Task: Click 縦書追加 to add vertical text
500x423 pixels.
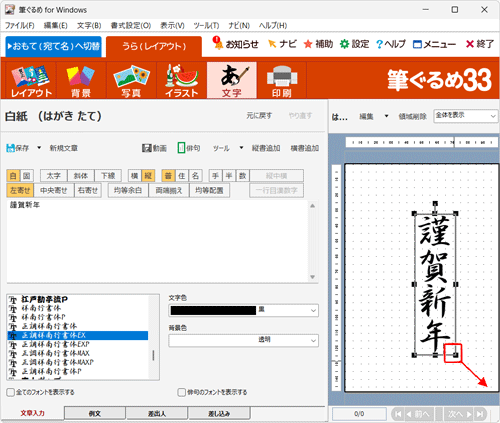Action: pyautogui.click(x=266, y=148)
